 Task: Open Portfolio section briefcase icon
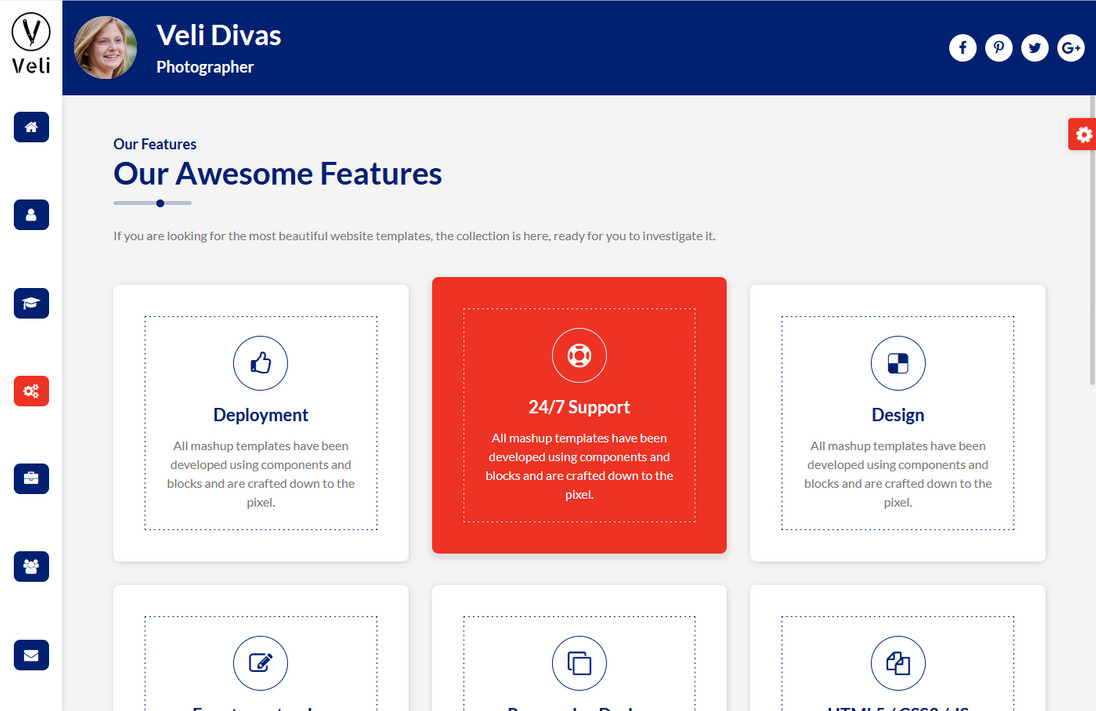coord(31,479)
